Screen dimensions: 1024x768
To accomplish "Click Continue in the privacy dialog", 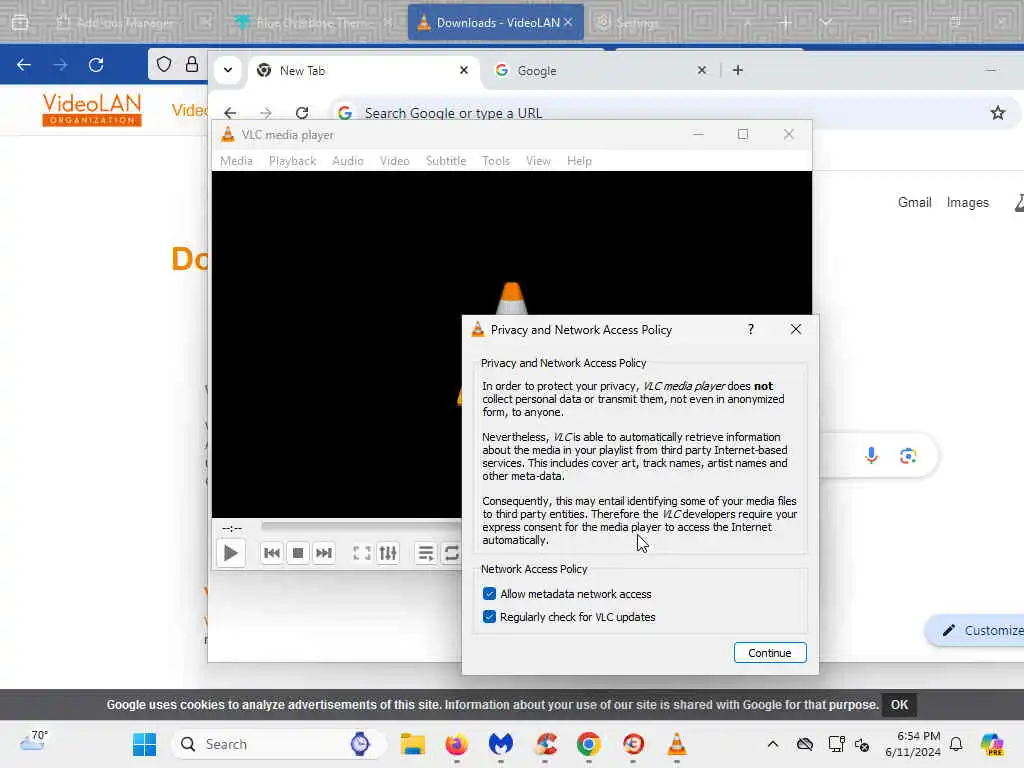I will coord(770,652).
